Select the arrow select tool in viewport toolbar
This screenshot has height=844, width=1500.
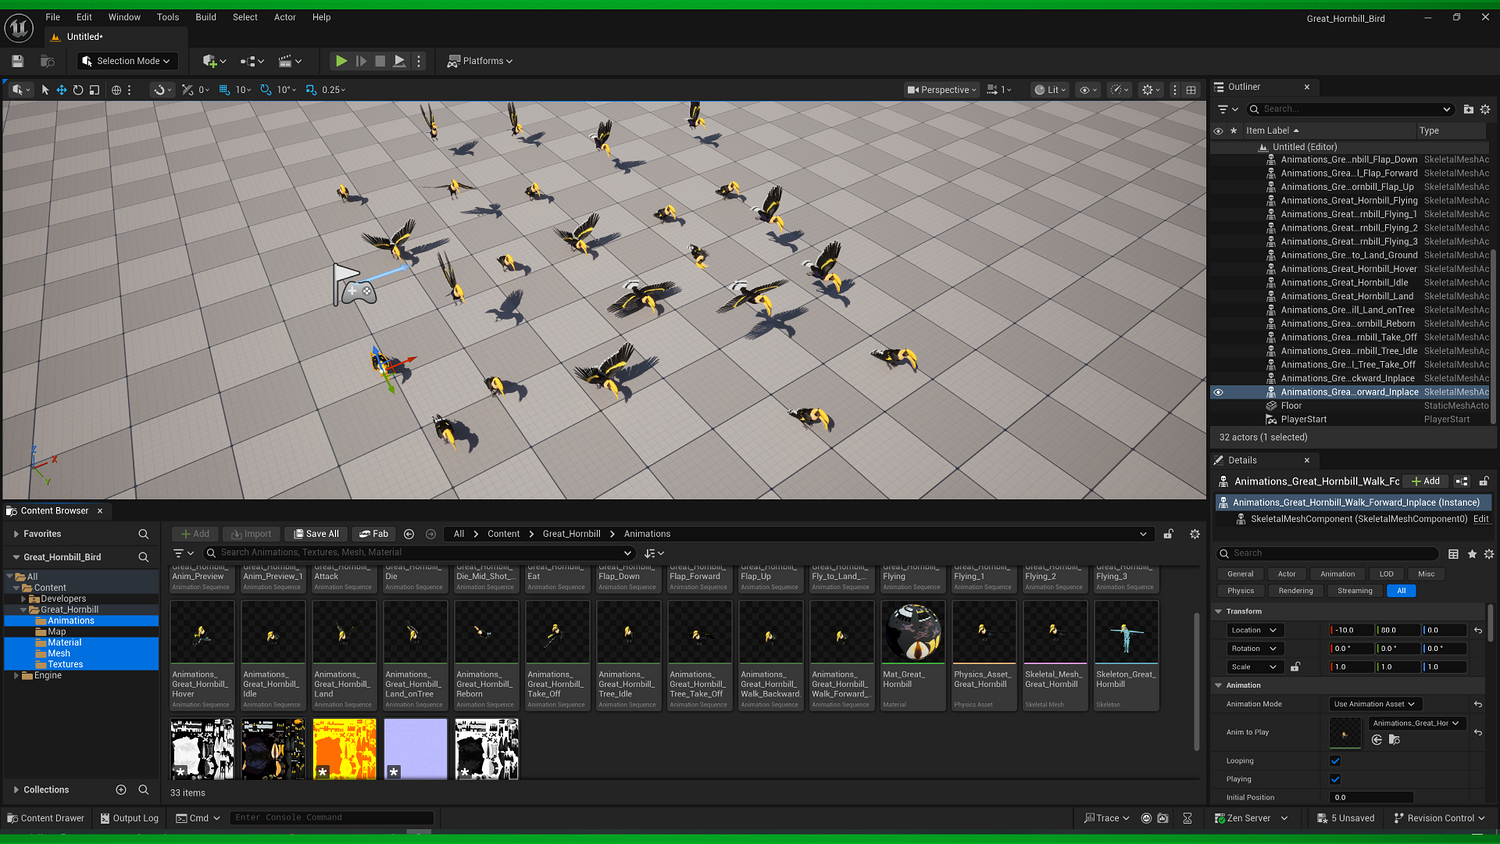pos(45,90)
